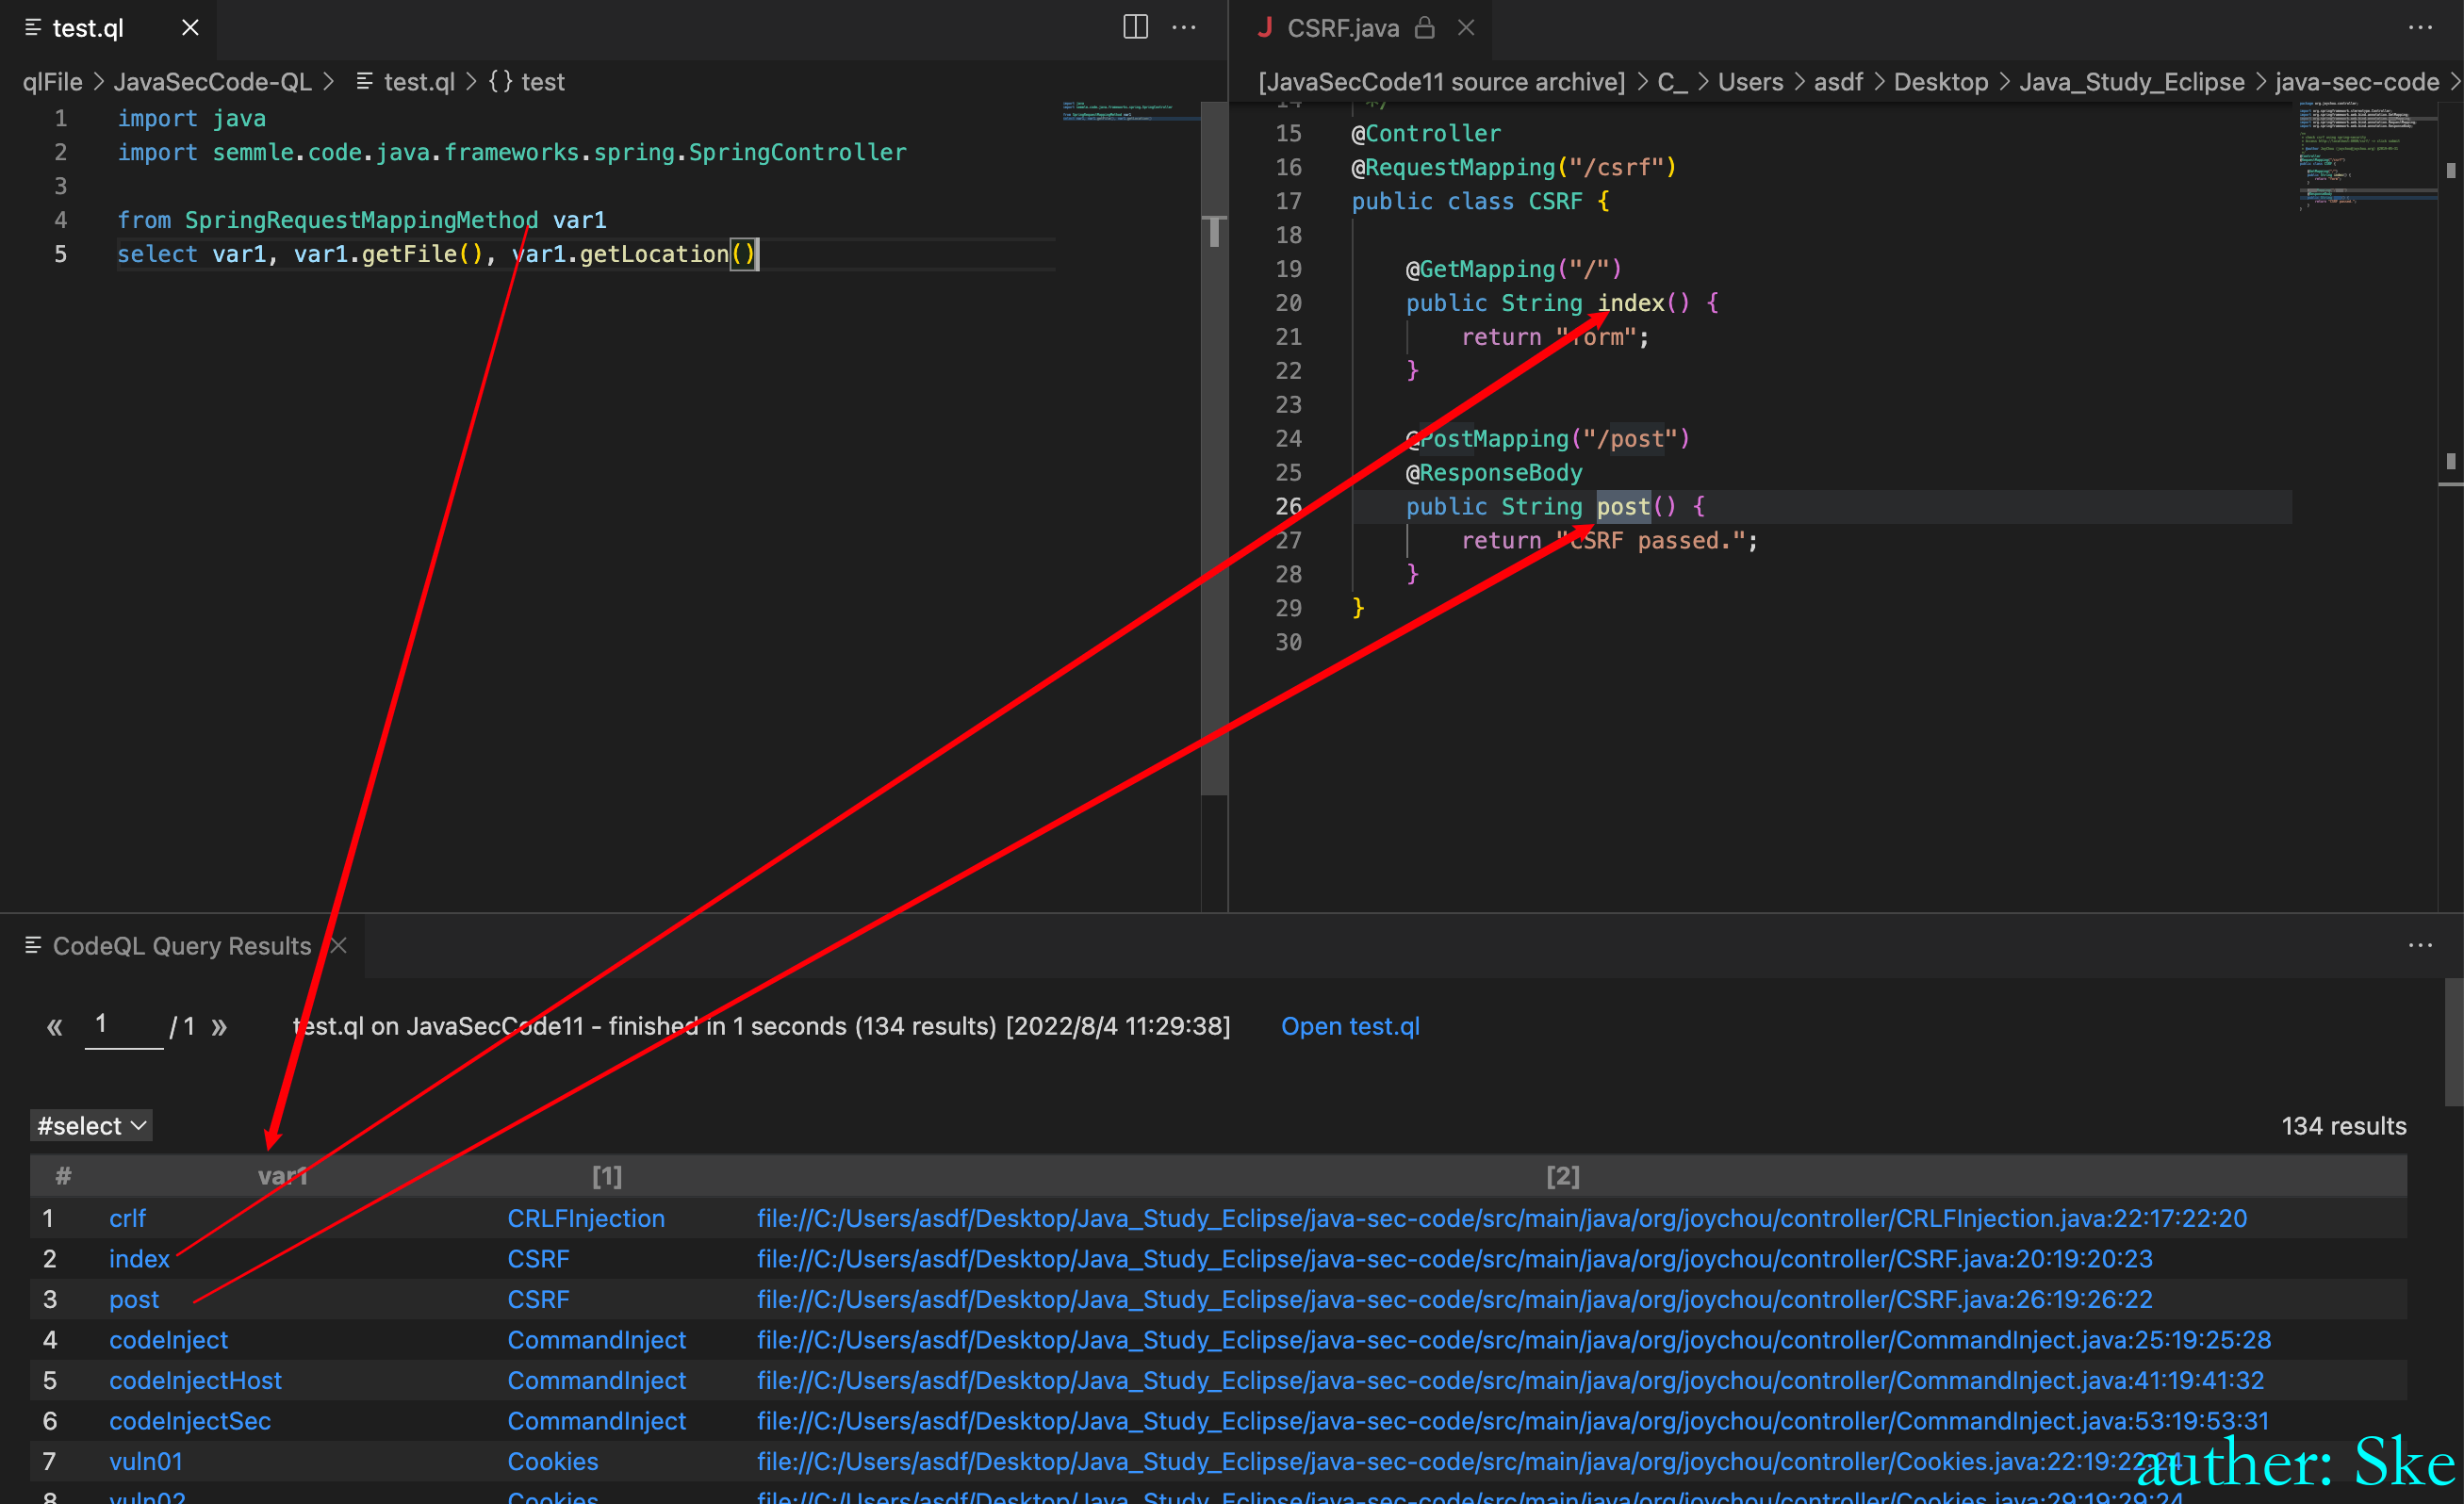Open CommandInject file link in row 4
Viewport: 2464px width, 1504px height.
[x=597, y=1340]
